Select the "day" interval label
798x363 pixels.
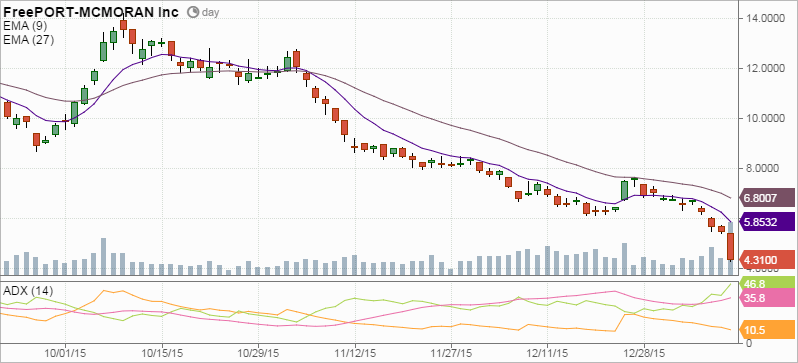tap(210, 12)
